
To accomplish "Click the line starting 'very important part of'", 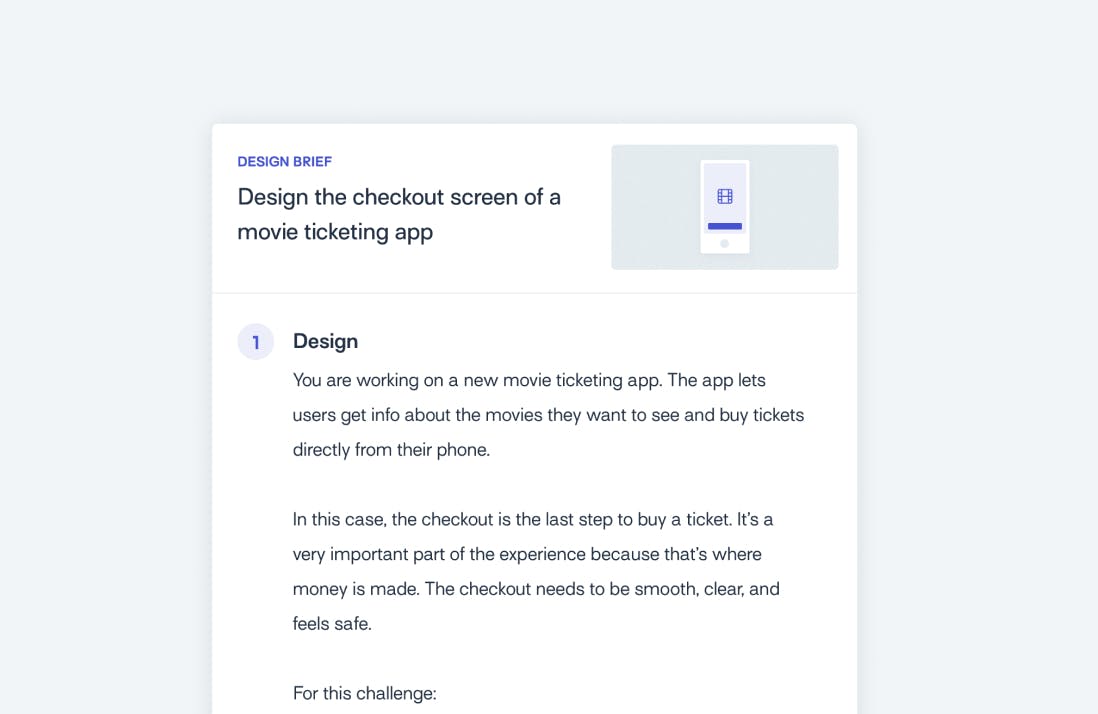I will coord(527,554).
